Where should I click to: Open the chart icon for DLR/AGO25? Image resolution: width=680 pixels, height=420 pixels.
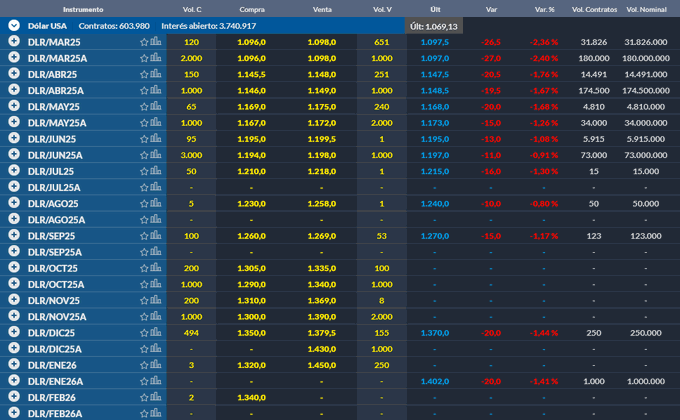156,203
